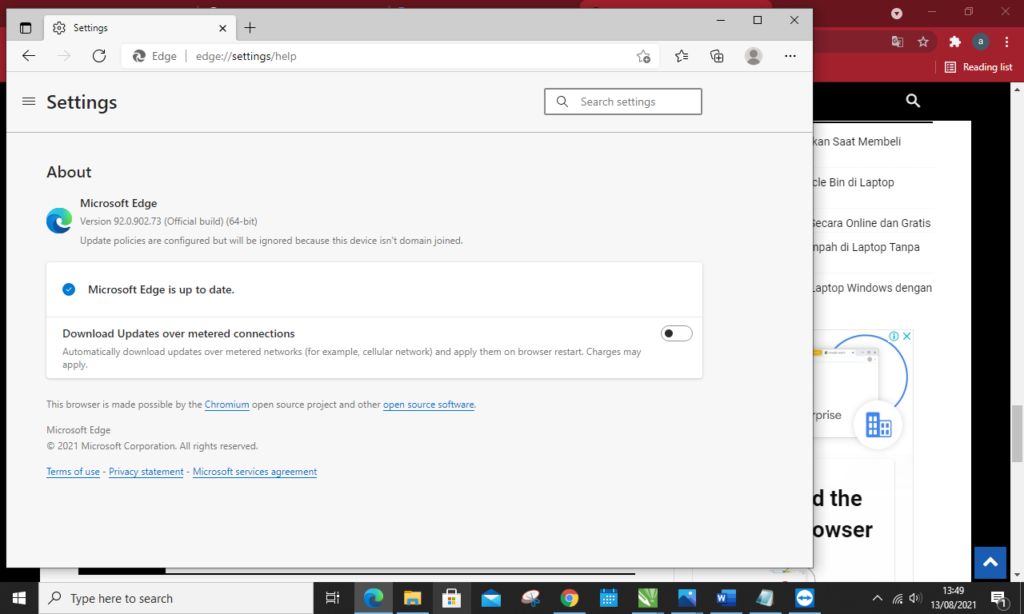The image size is (1024, 614).
Task: Click the profile avatar icon
Action: pyautogui.click(x=753, y=57)
